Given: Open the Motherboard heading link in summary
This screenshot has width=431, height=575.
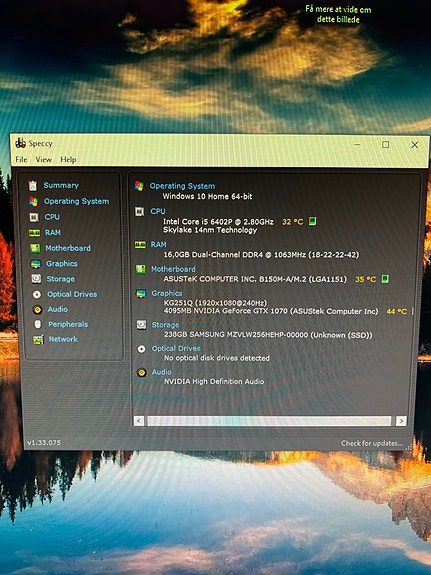Looking at the screenshot, I should [173, 269].
